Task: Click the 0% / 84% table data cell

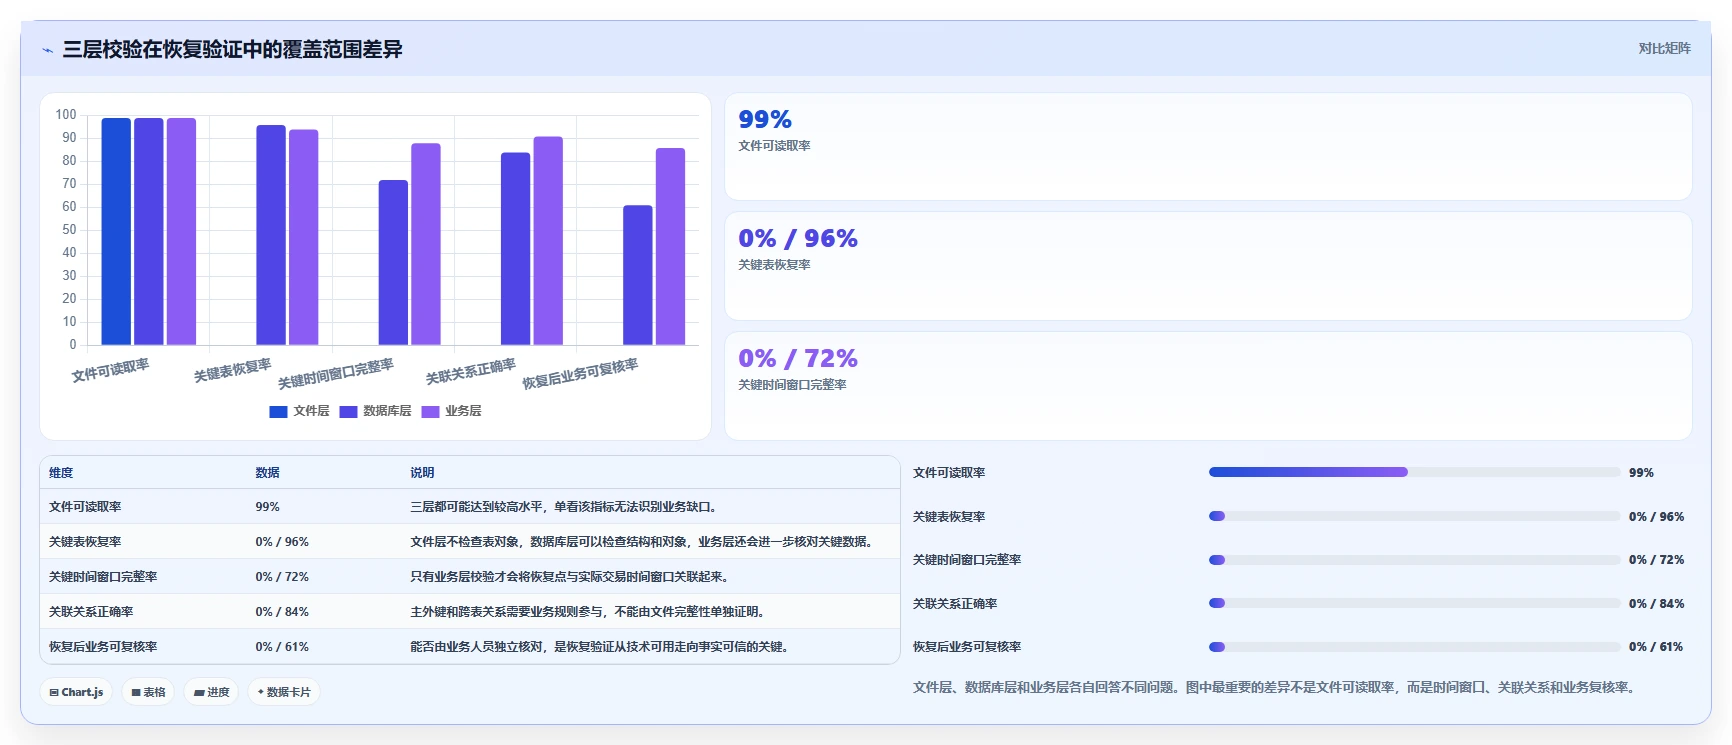Action: (x=282, y=612)
